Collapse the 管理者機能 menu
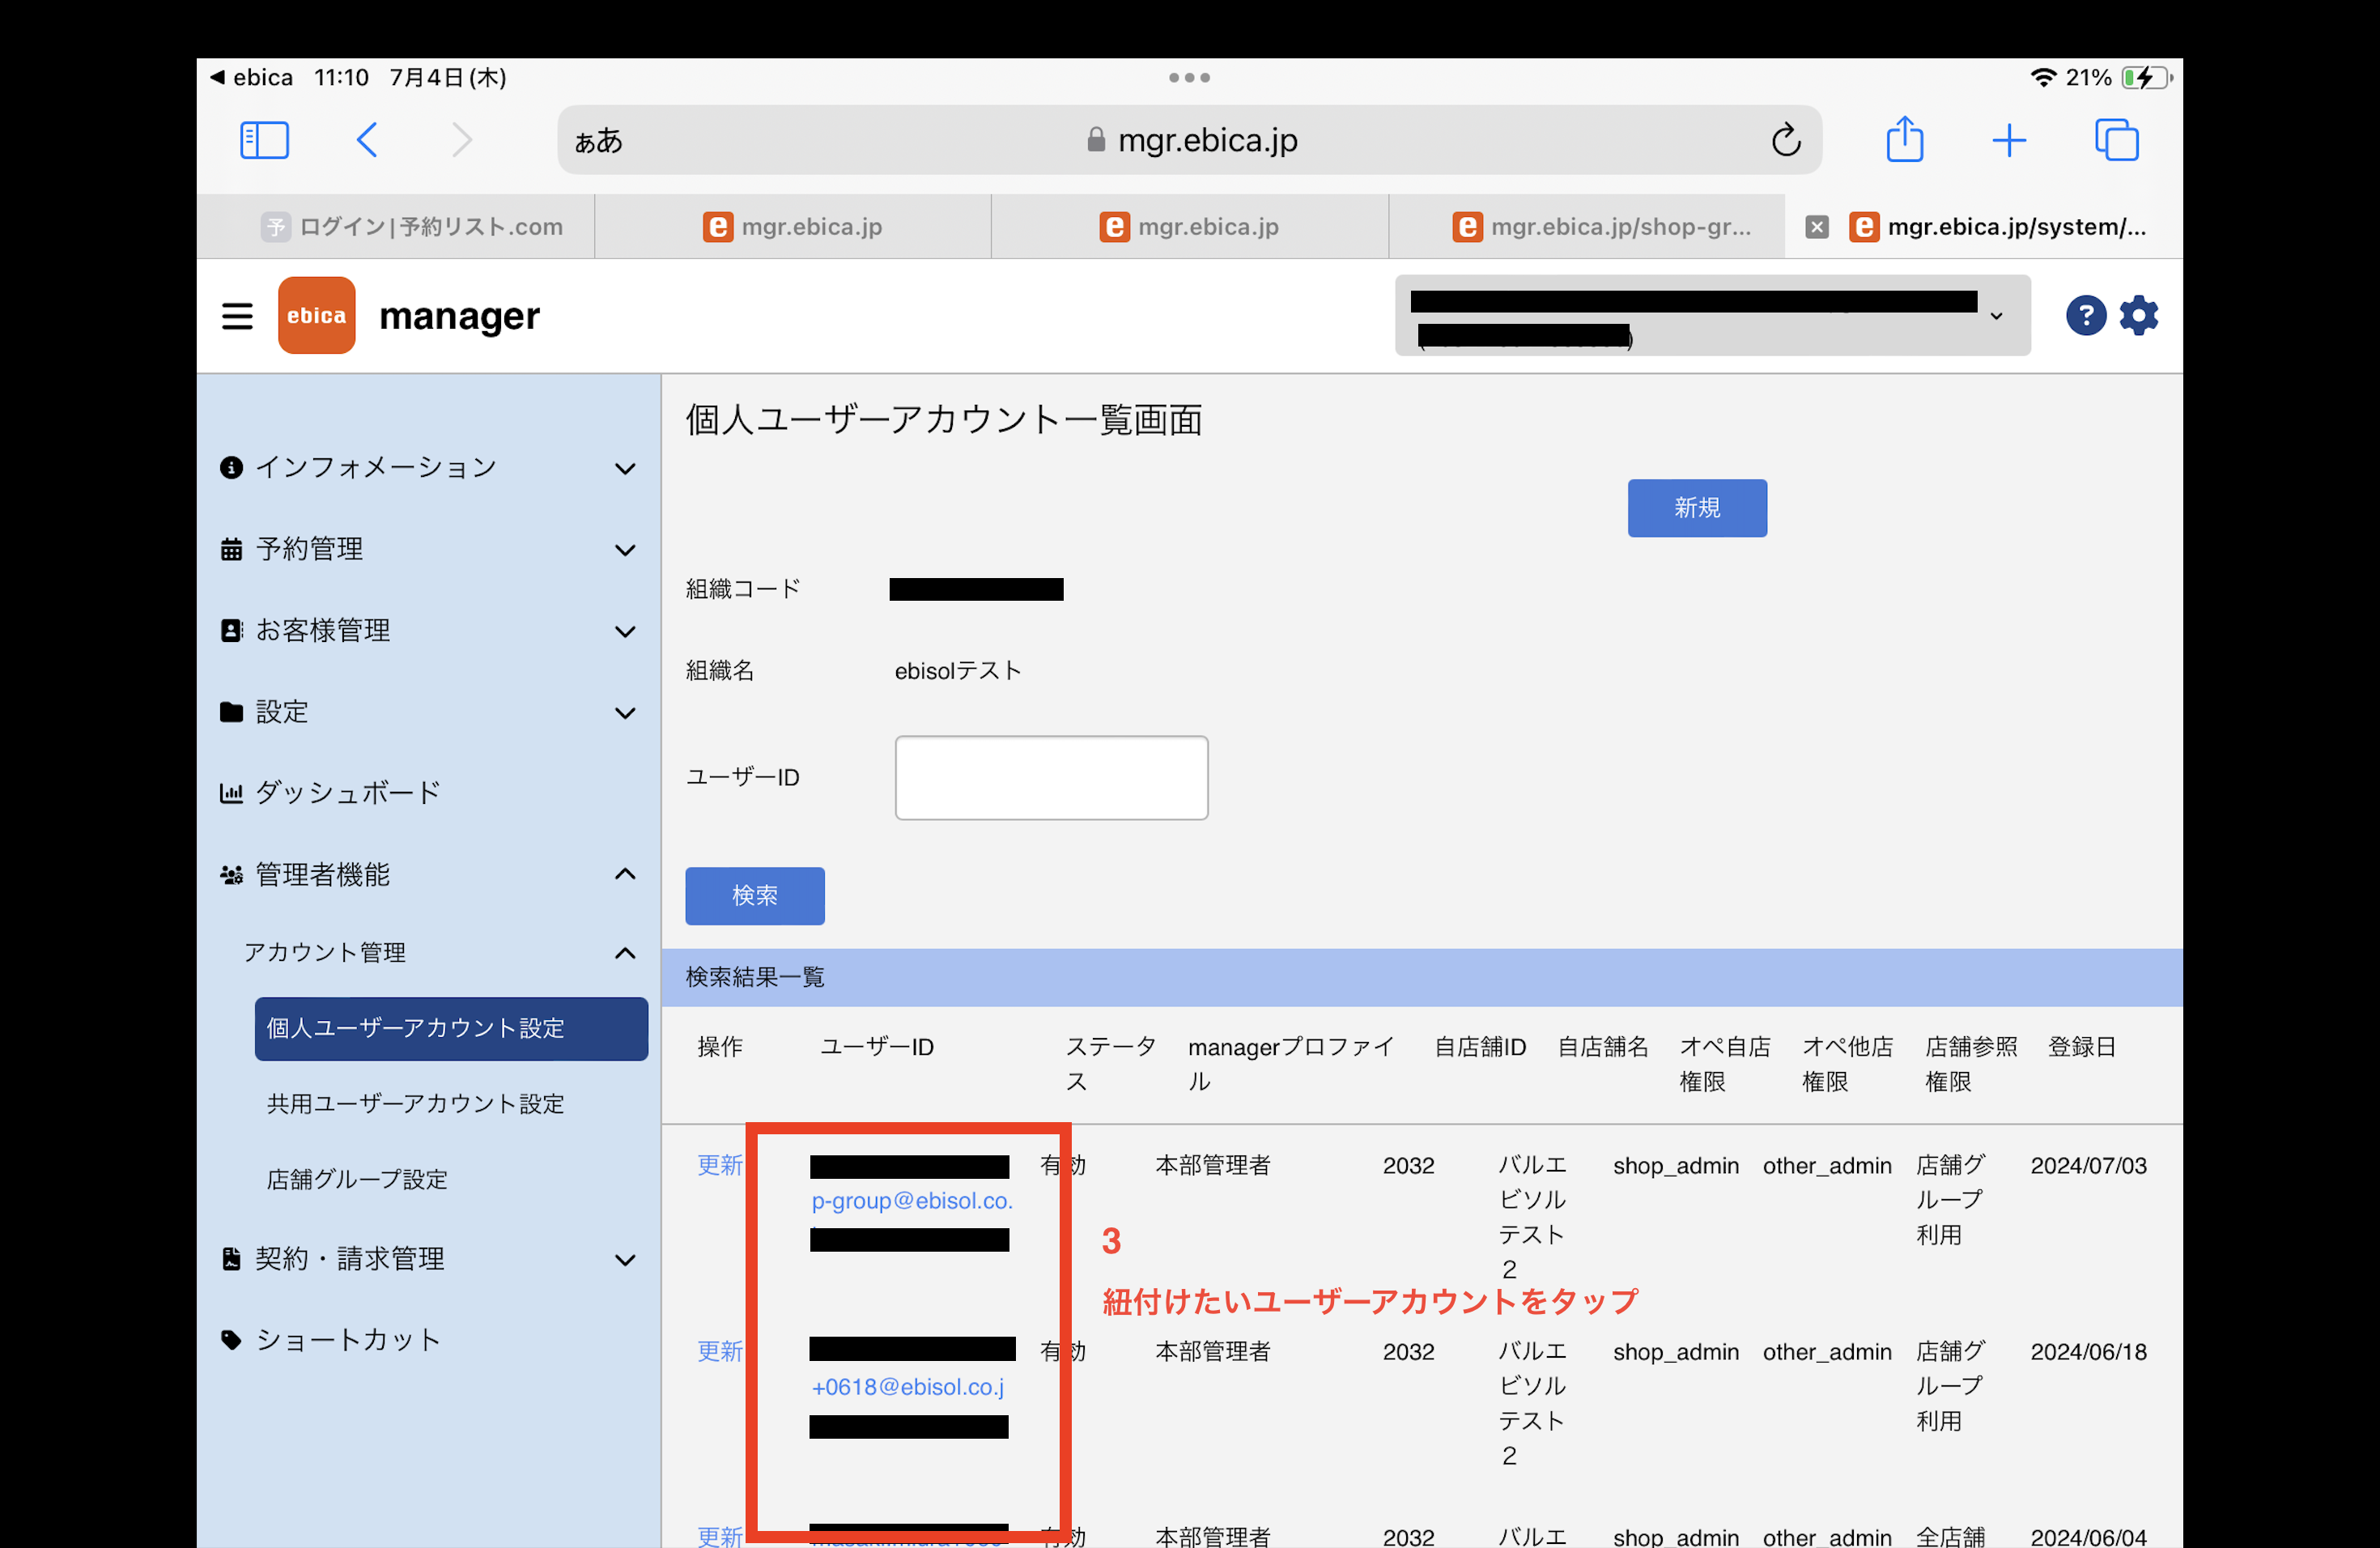This screenshot has width=2380, height=1548. pos(428,875)
